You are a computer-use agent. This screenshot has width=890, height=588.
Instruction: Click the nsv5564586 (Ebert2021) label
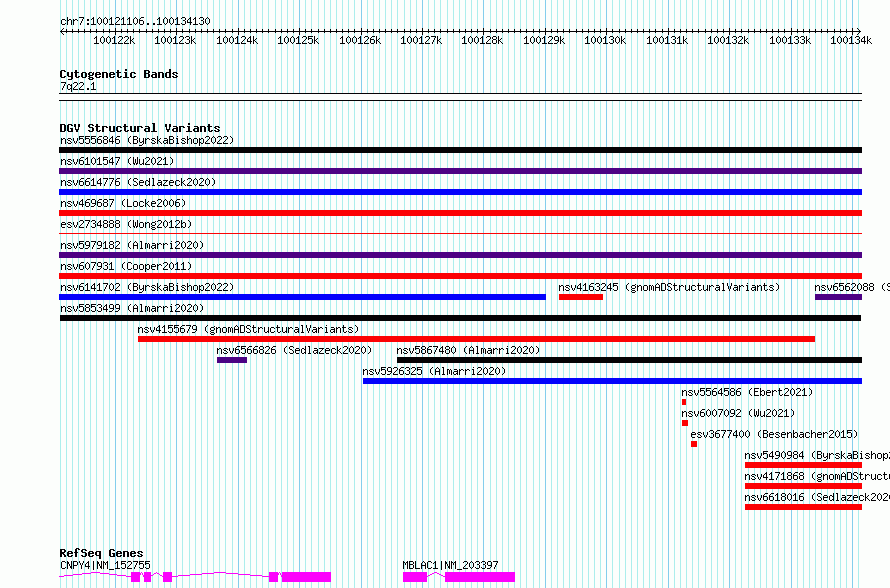coord(747,392)
